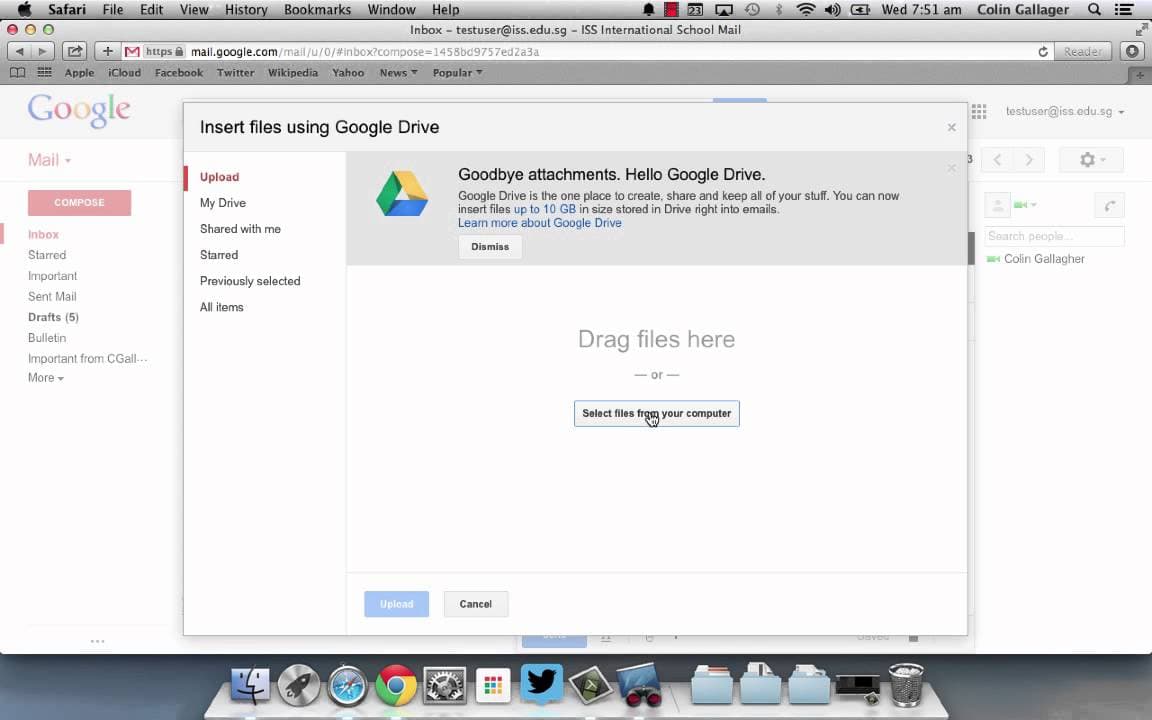This screenshot has height=720, width=1152.
Task: Click the Safari share button
Action: [x=74, y=51]
